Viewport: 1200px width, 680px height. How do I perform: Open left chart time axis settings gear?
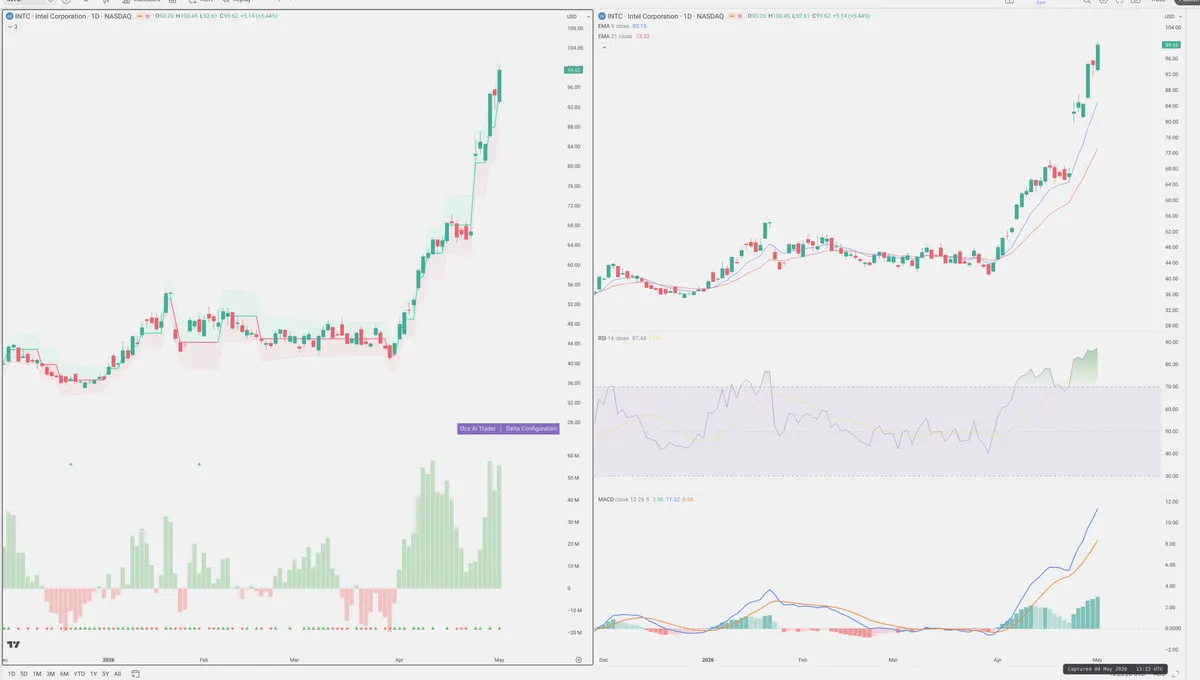(579, 660)
